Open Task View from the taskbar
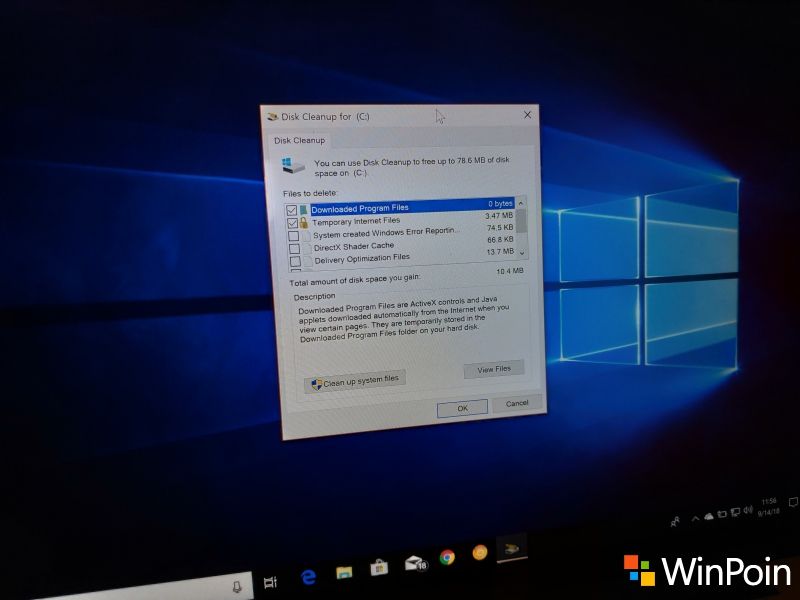 click(x=270, y=582)
